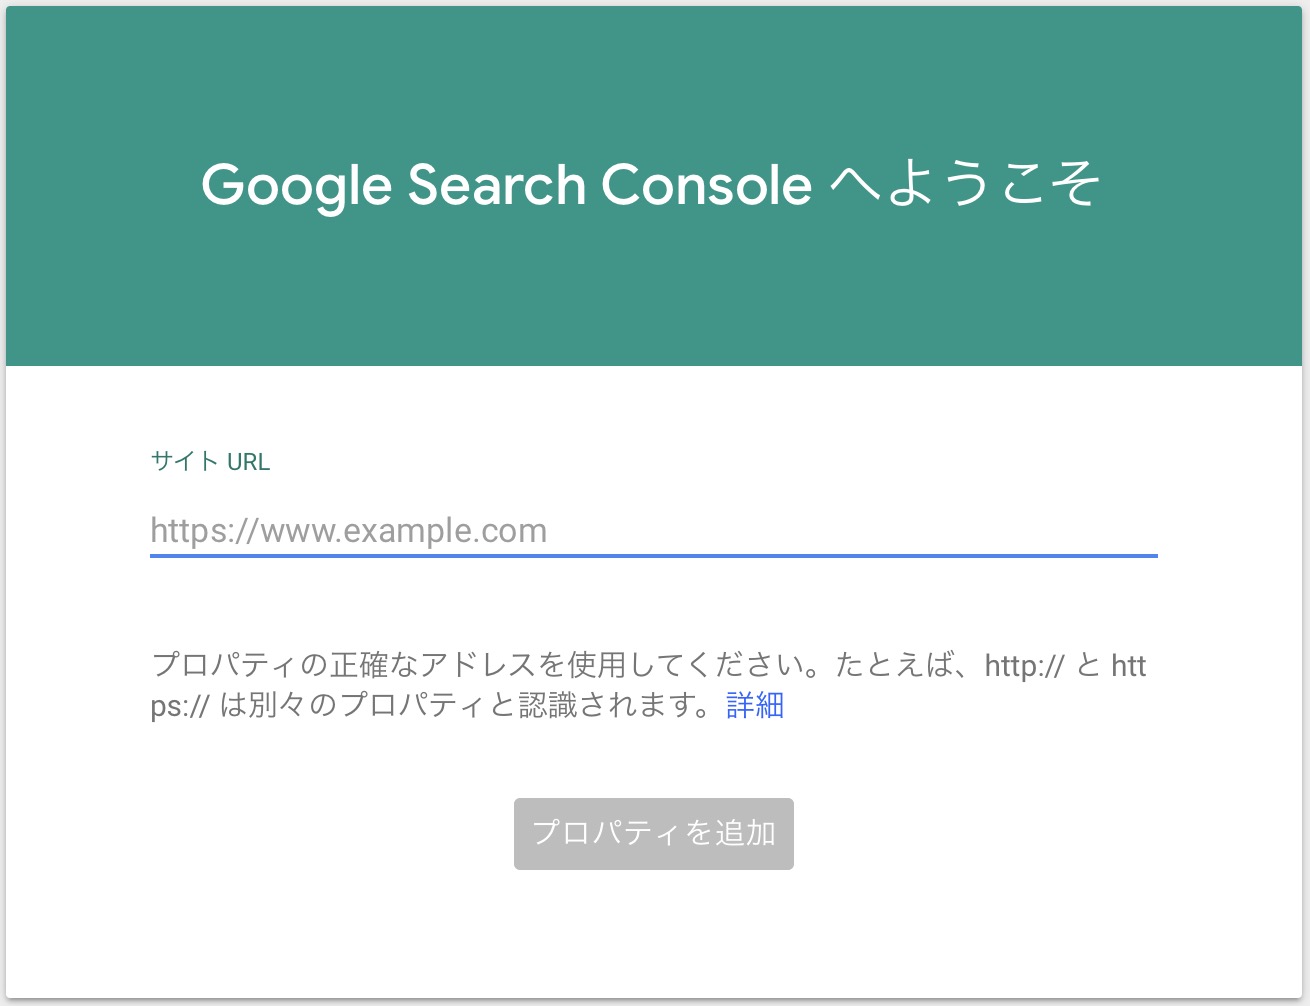Click the ps:// text starting the second hint line
This screenshot has height=1006, width=1310.
[x=180, y=706]
